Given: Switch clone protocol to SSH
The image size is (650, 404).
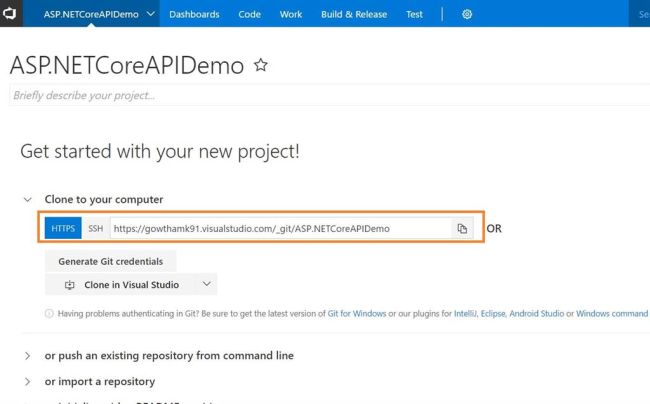Looking at the screenshot, I should click(95, 229).
